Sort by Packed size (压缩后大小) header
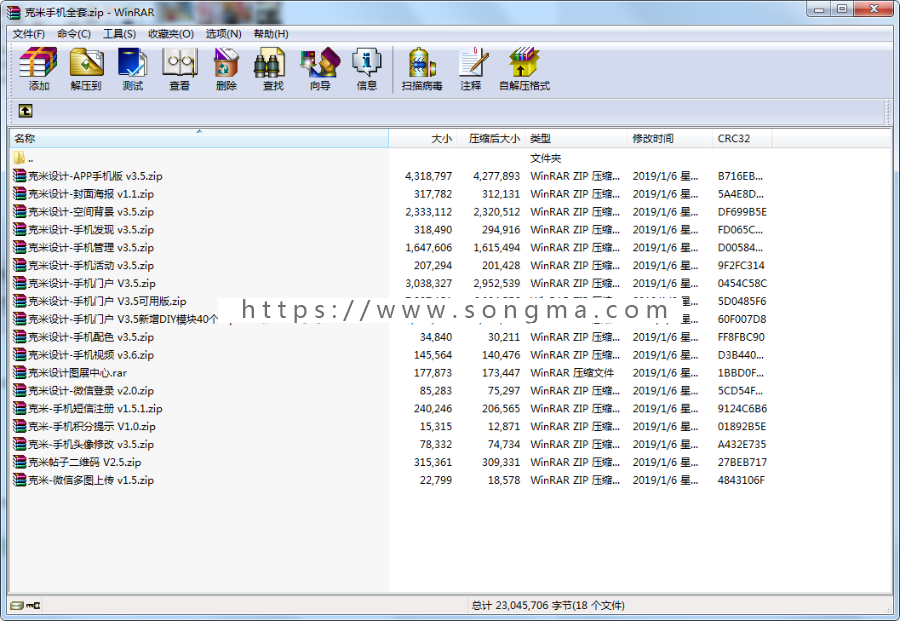Screen dimensions: 900x621 click(491, 138)
